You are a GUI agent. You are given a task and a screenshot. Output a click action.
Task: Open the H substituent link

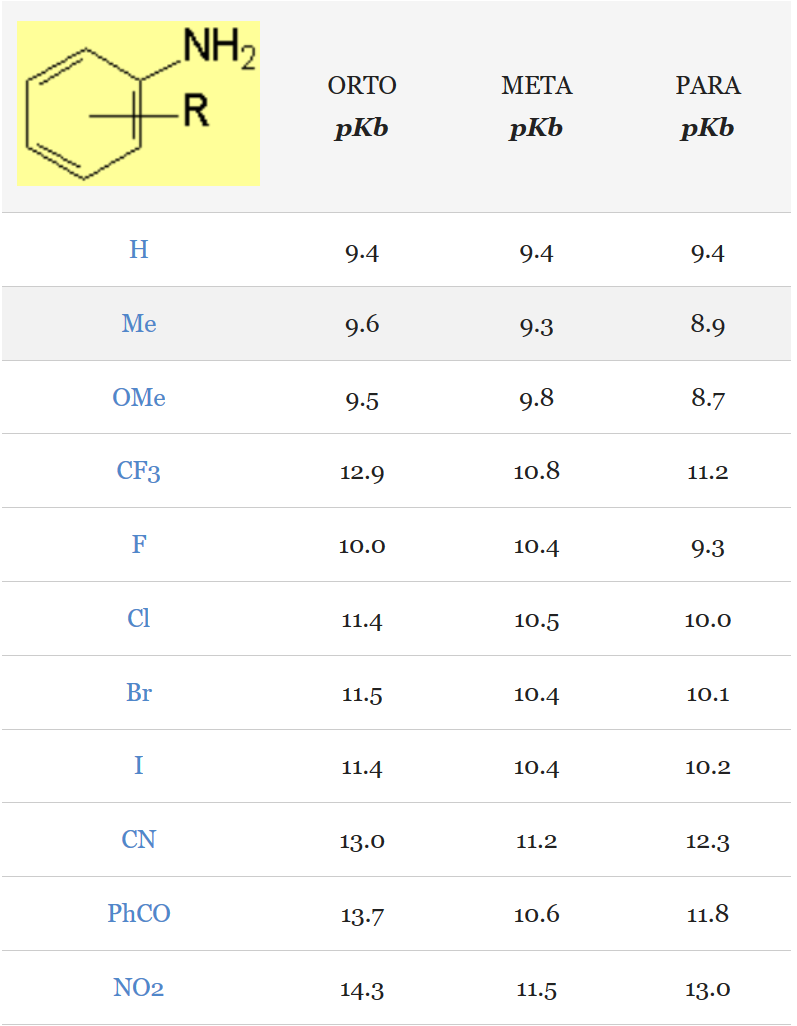coord(139,249)
